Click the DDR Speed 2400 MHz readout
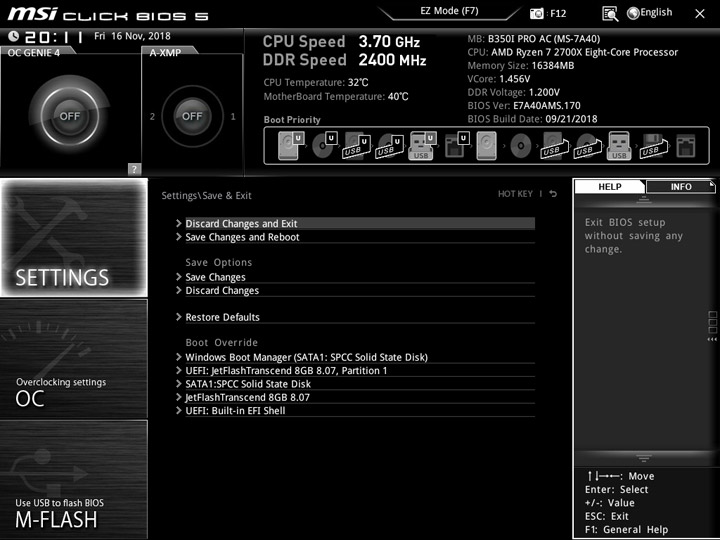 click(344, 60)
